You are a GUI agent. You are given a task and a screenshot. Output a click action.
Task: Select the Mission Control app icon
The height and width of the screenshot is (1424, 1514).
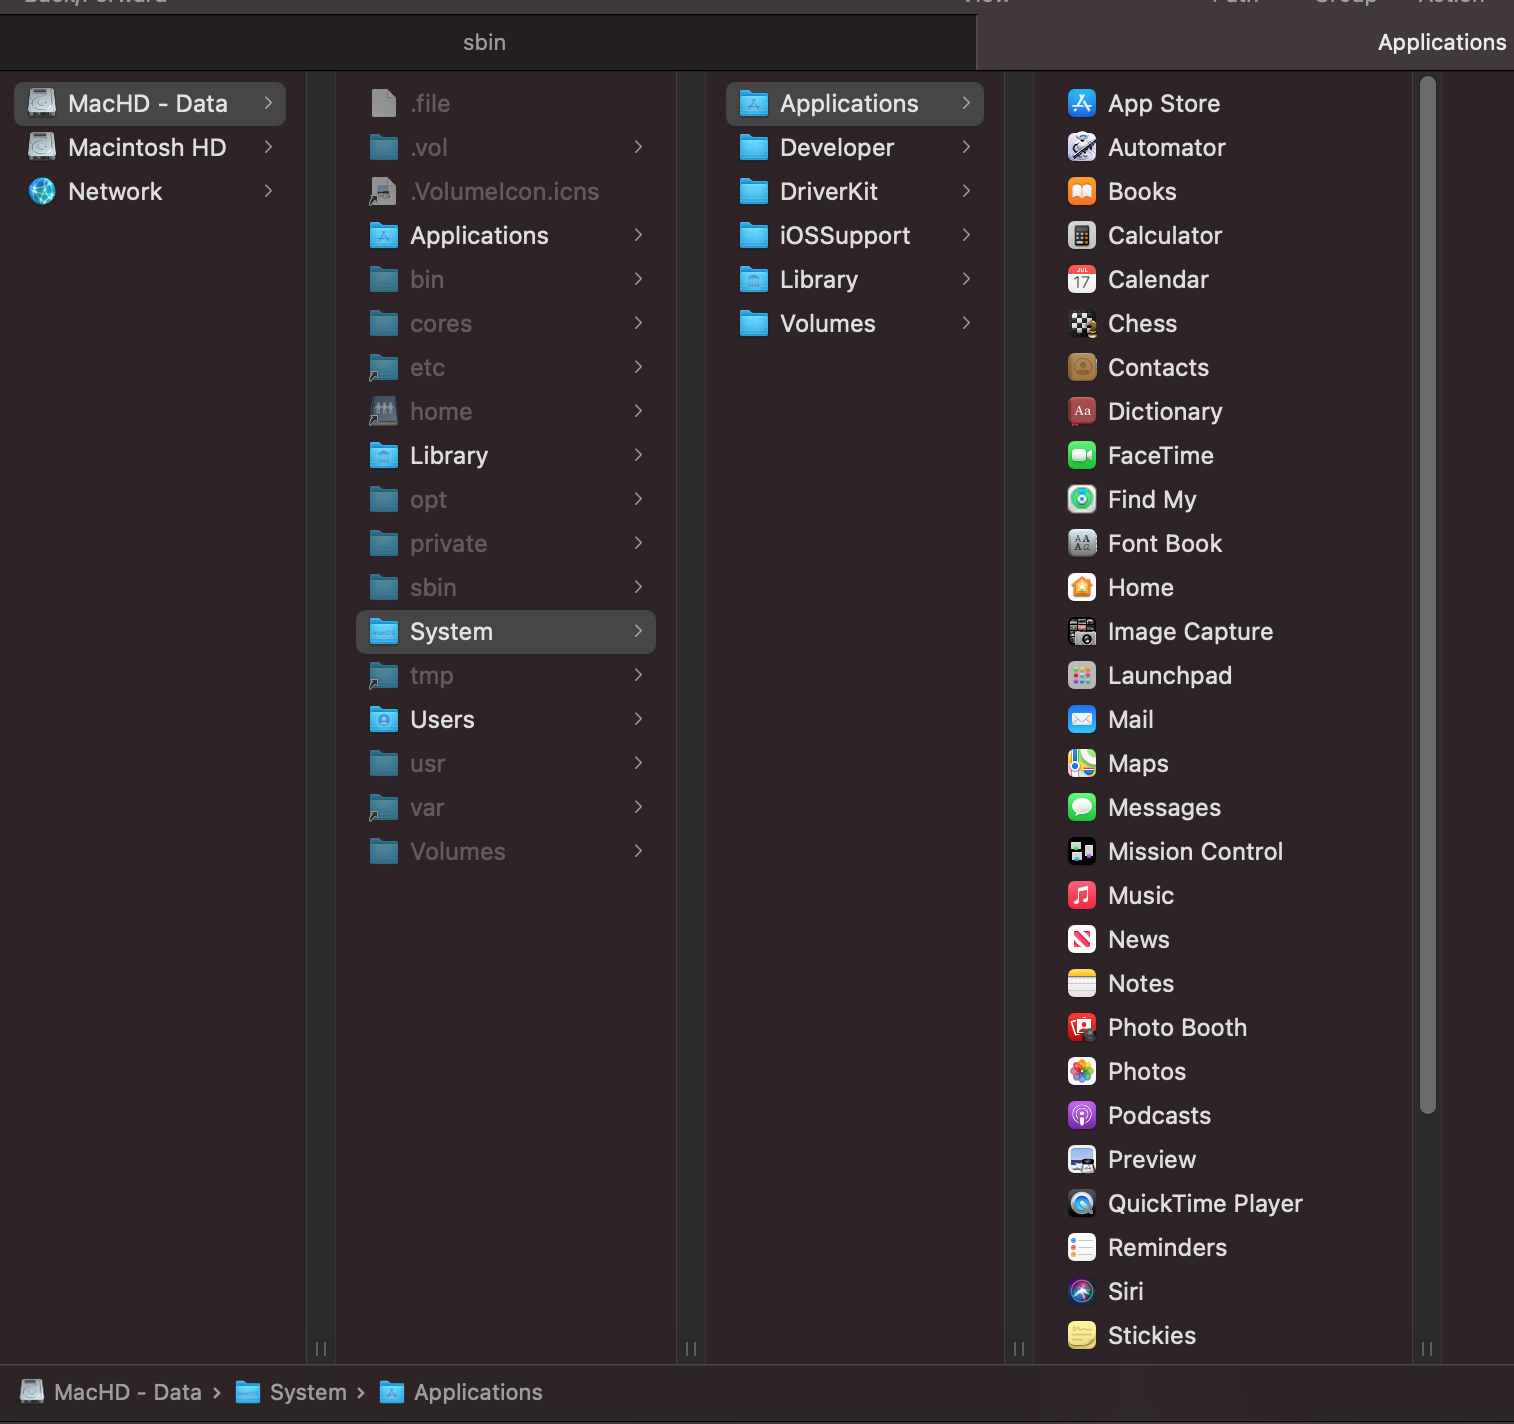point(1082,851)
